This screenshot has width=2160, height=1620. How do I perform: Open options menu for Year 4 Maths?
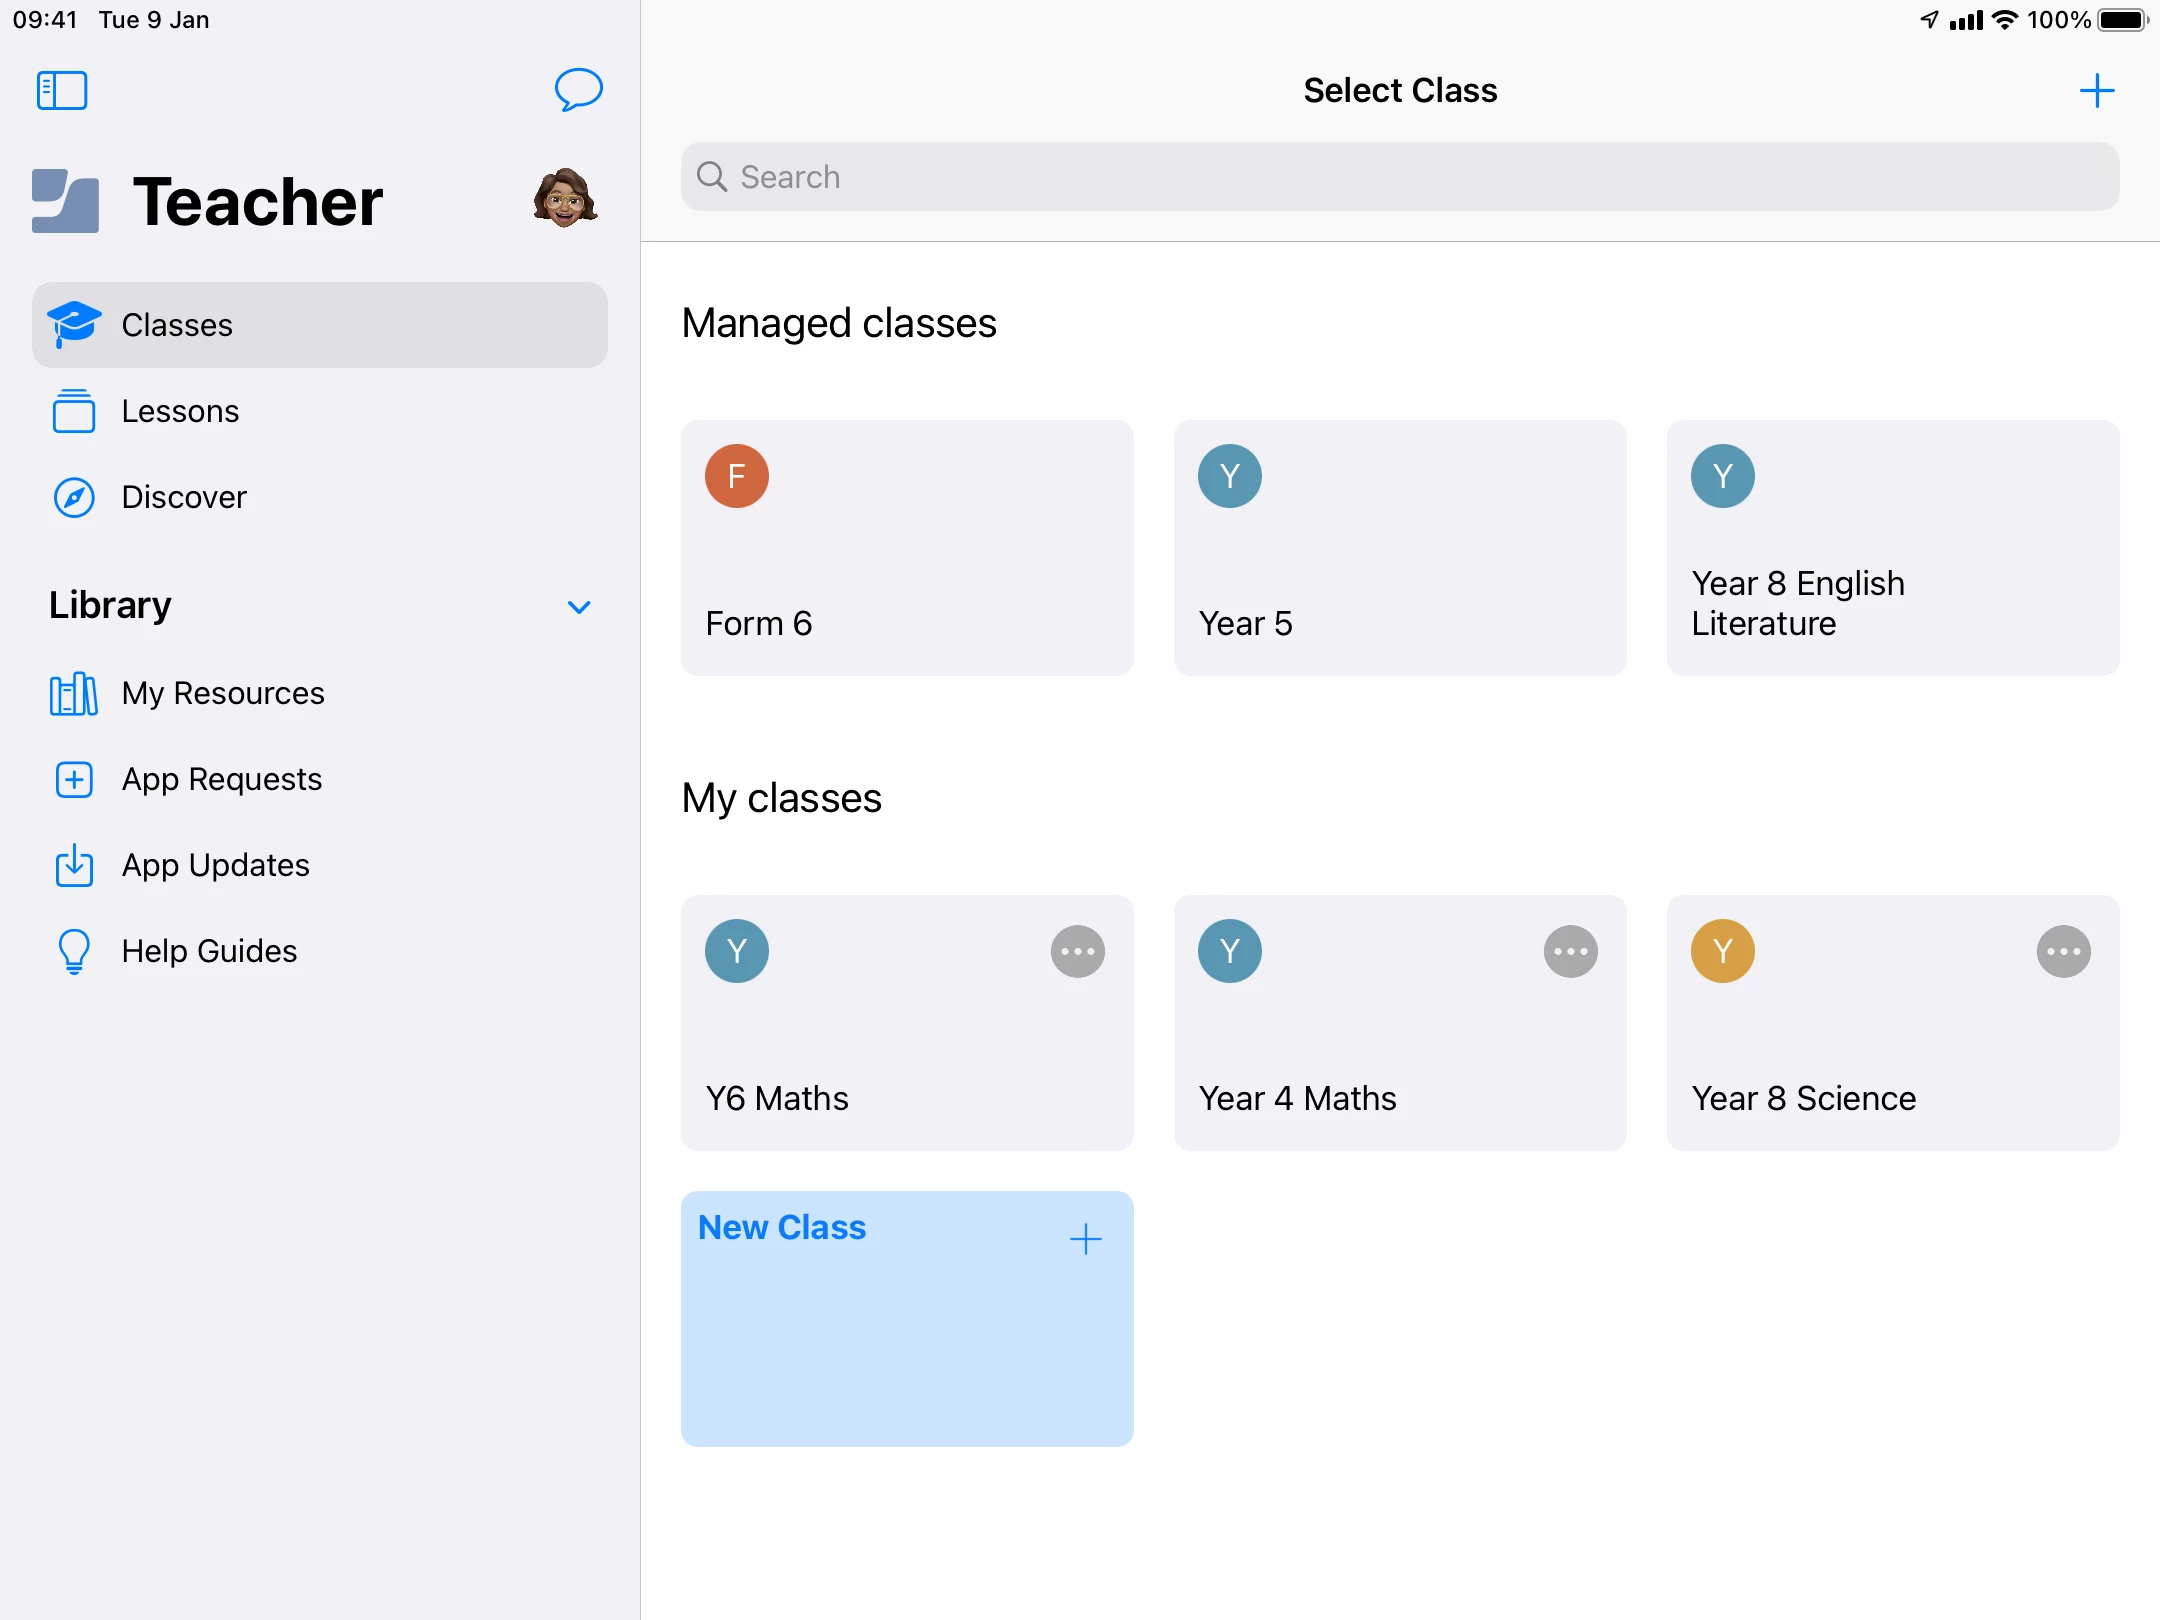1570,951
